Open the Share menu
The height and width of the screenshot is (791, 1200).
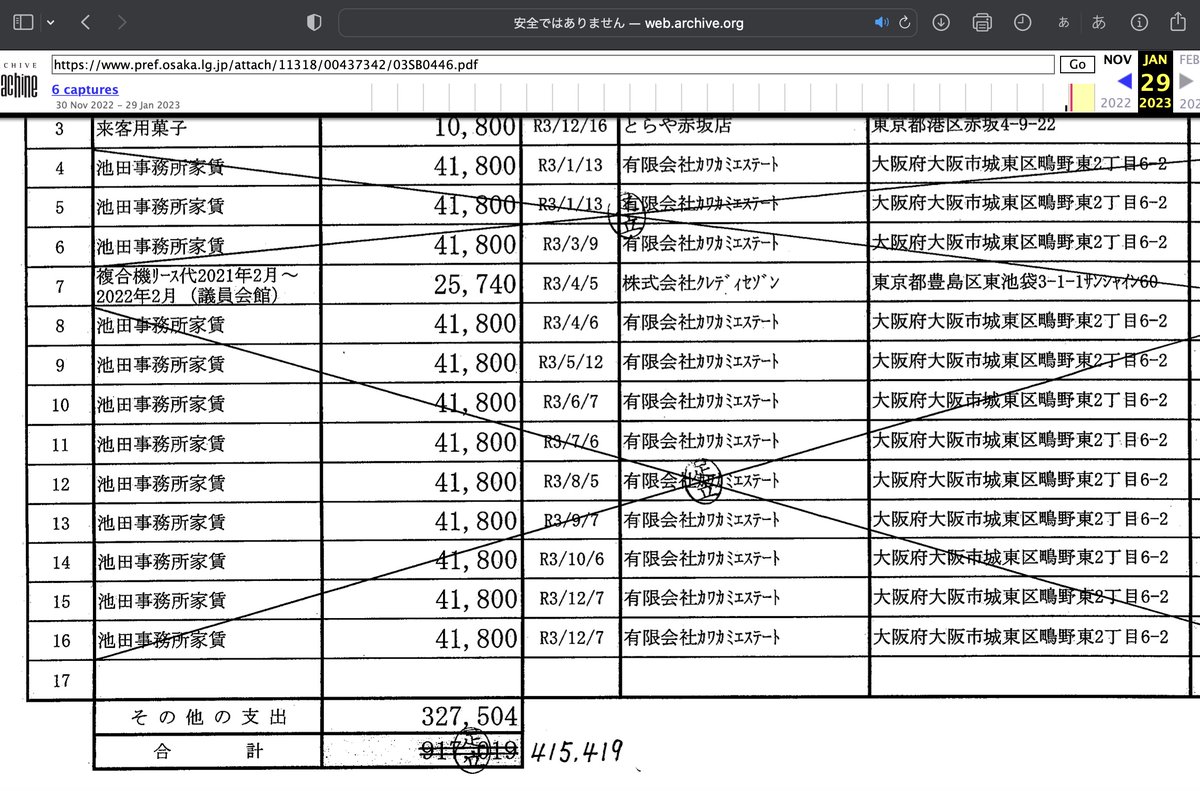point(1178,21)
